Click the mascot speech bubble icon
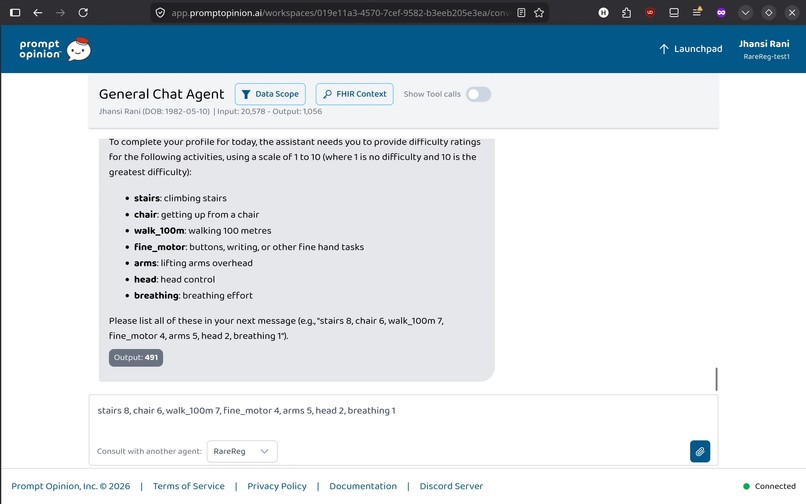Viewport: 806px width, 504px height. [x=79, y=49]
